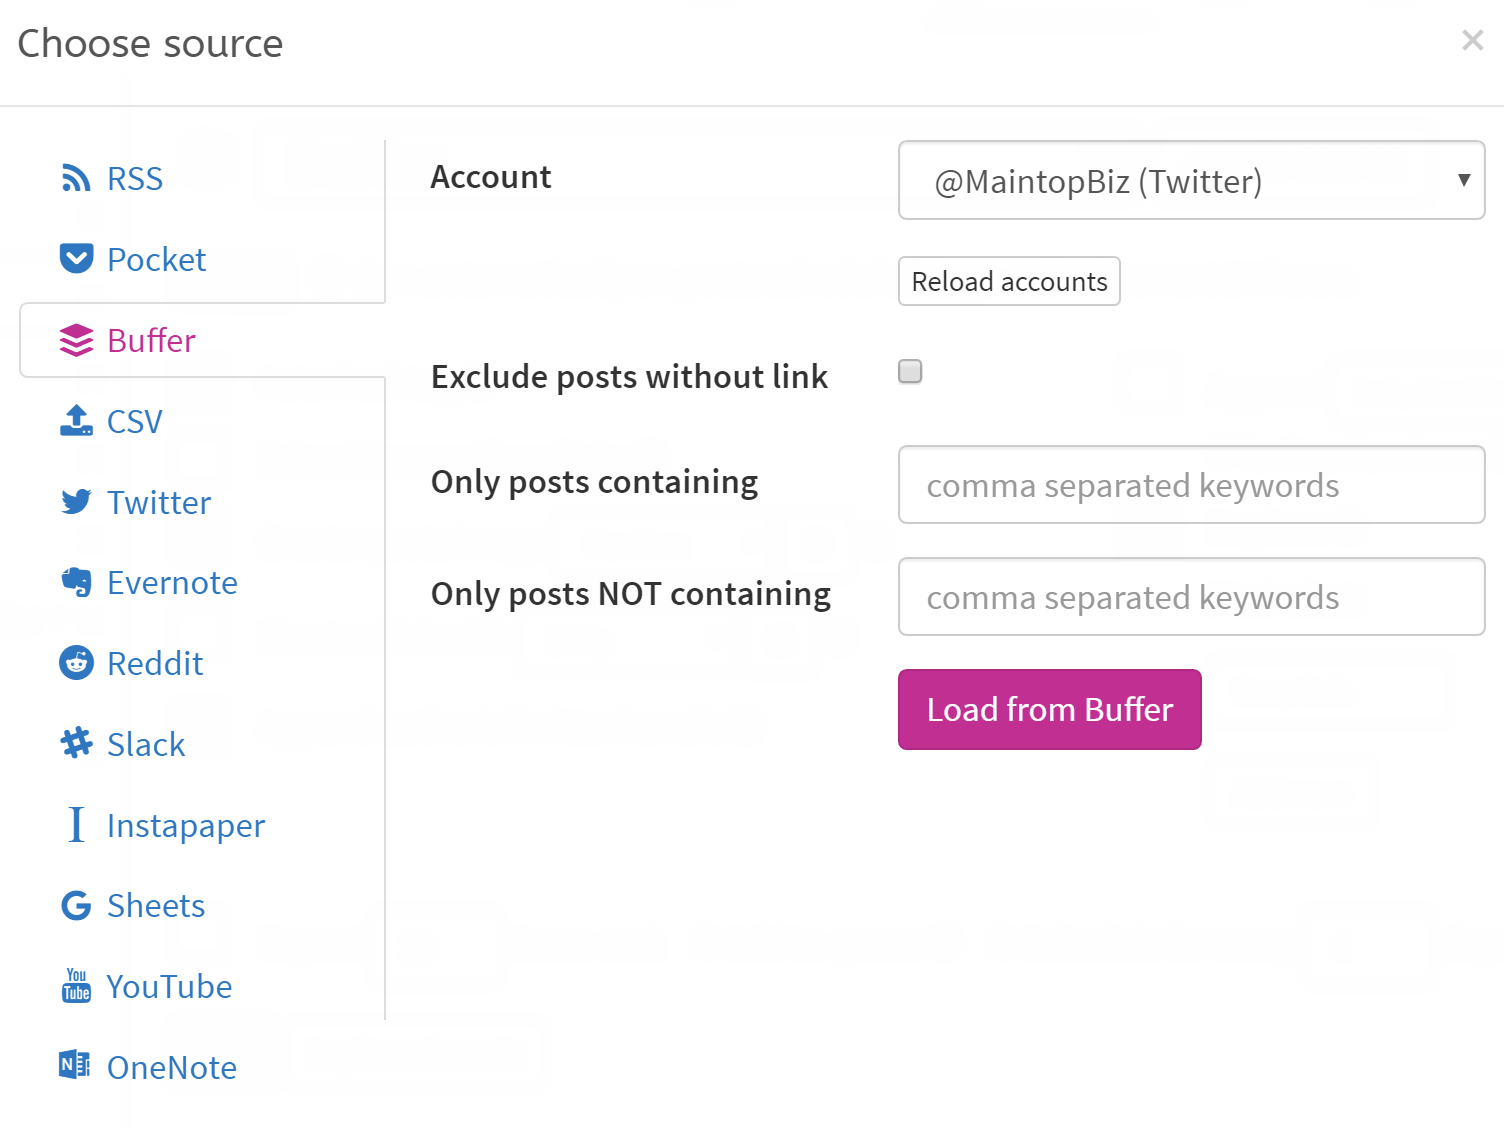Click the OneNote logo icon
The height and width of the screenshot is (1128, 1504).
click(x=75, y=1066)
